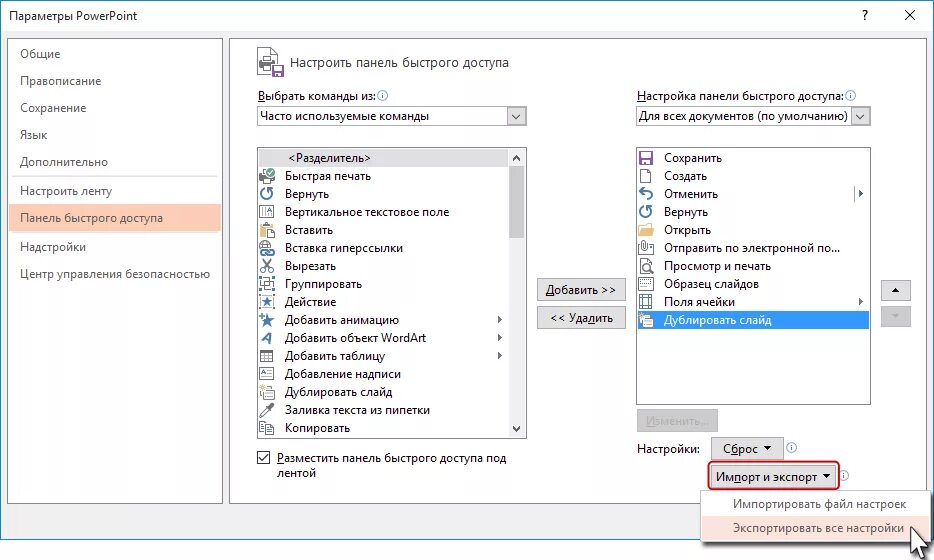
Task: Click the 'Добавить >>' button
Action: [581, 290]
